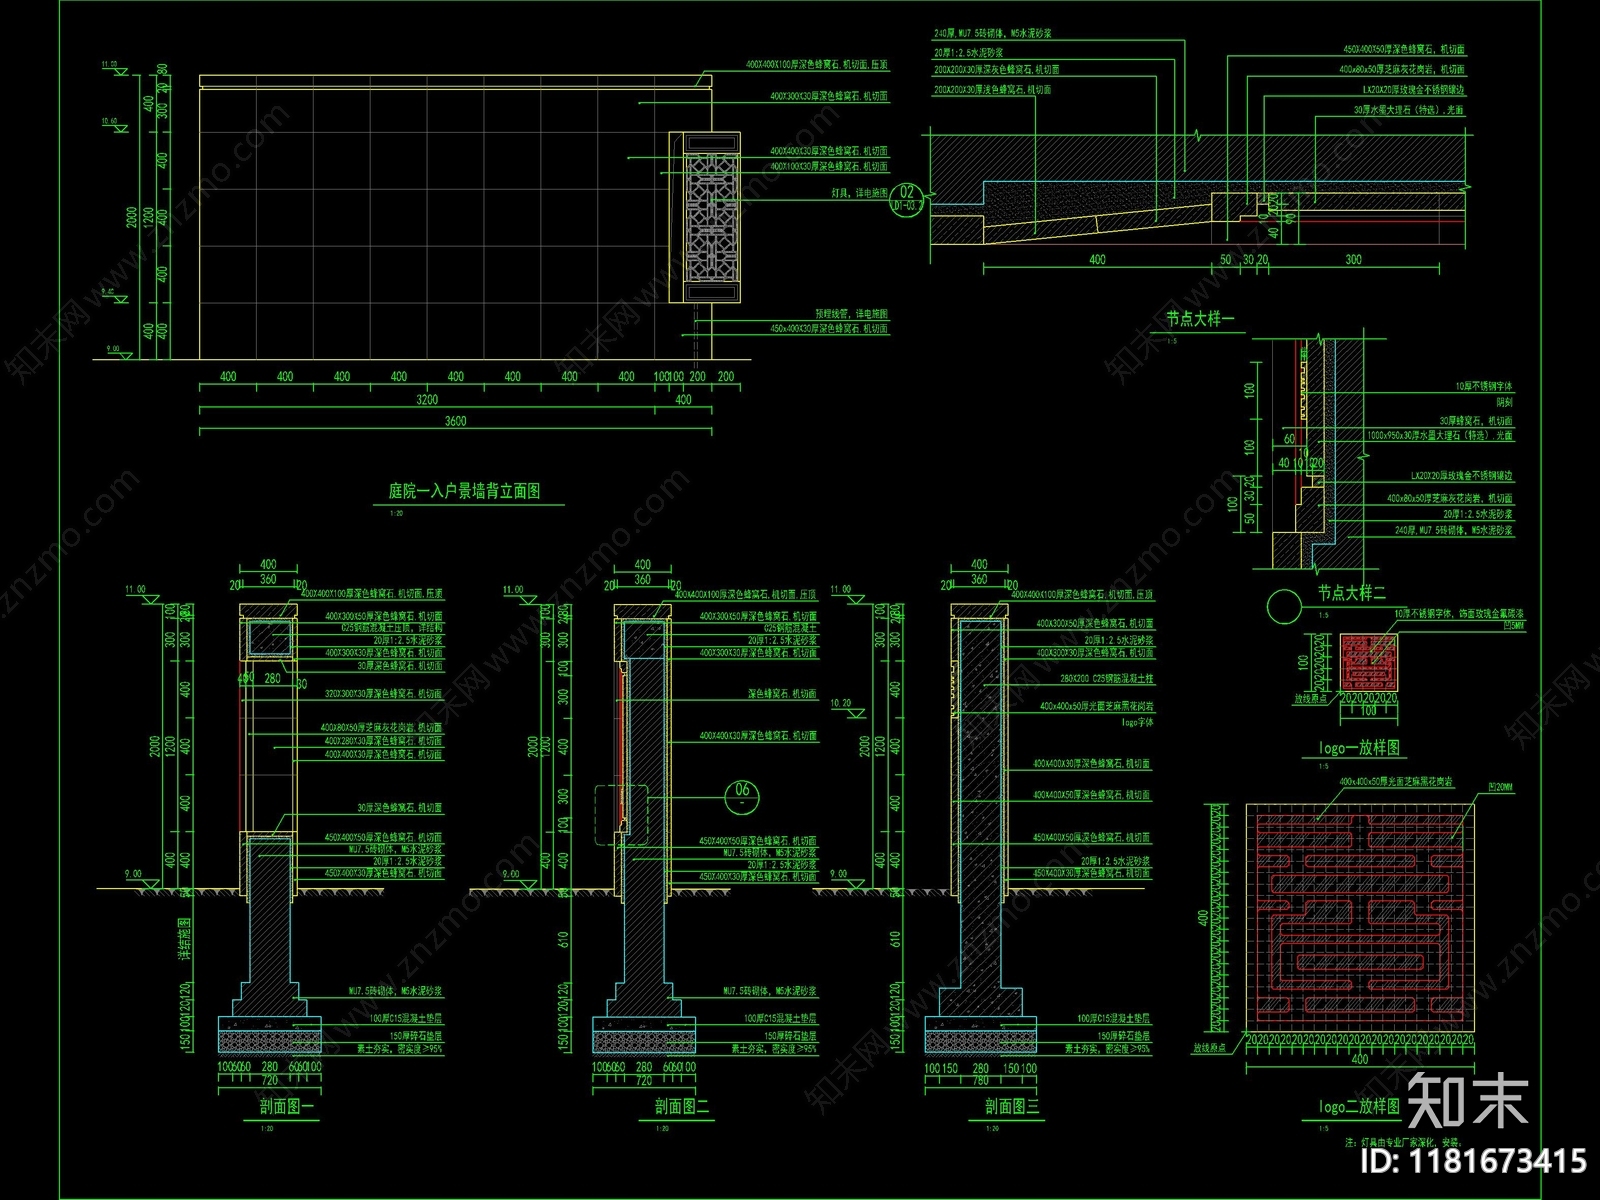Viewport: 1600px width, 1200px height.
Task: Click the note 240厚 MU7.5砖砌体 in top detail
Action: coord(992,33)
